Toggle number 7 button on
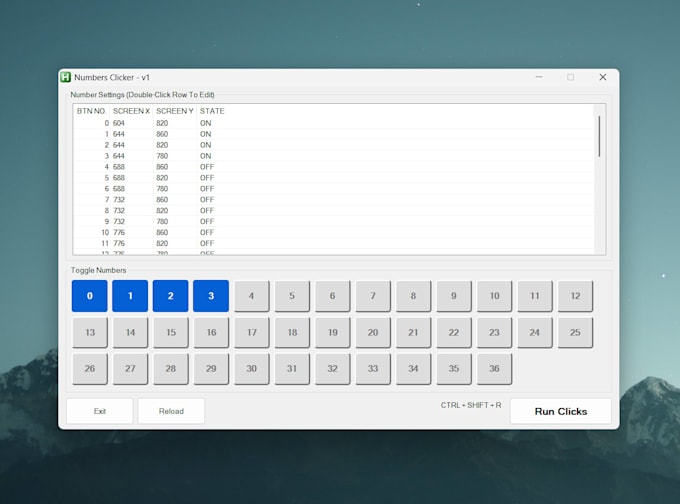The width and height of the screenshot is (680, 504). tap(373, 296)
